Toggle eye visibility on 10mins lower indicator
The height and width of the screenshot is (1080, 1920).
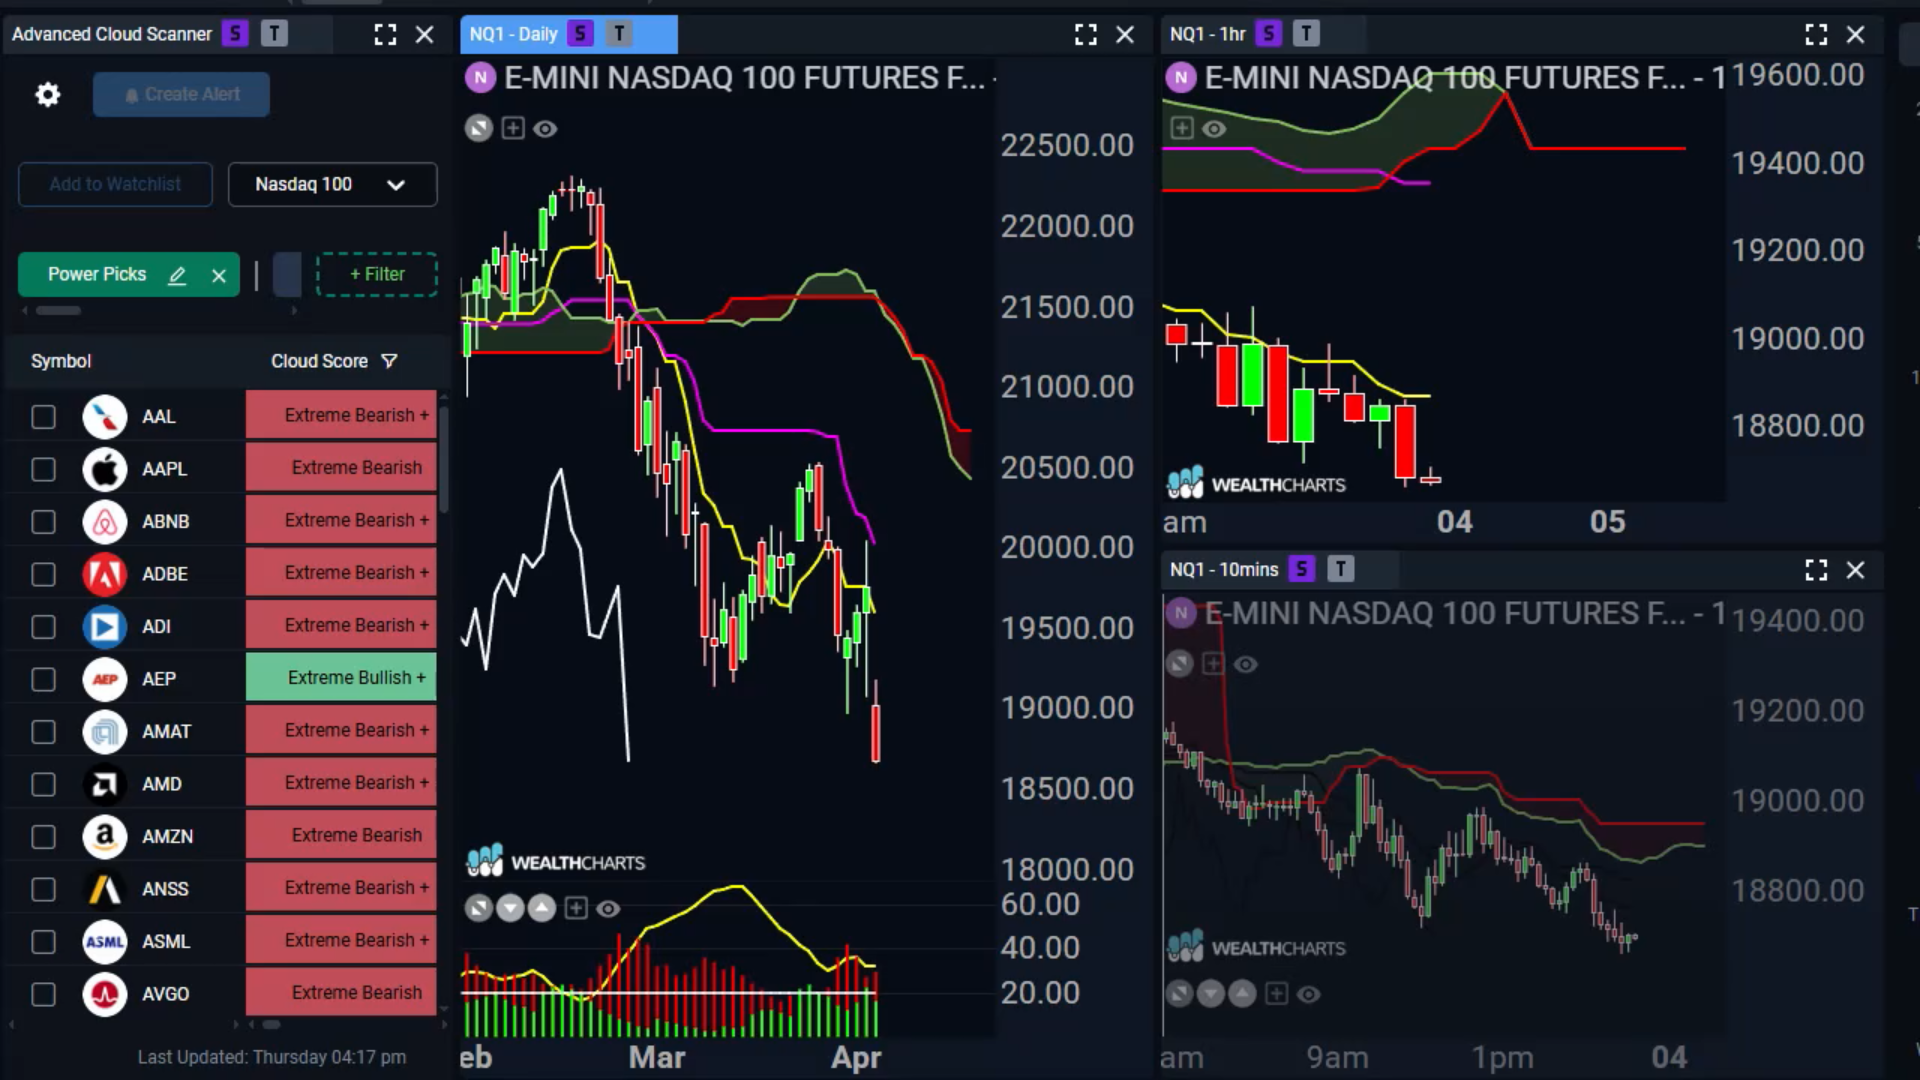[1308, 994]
